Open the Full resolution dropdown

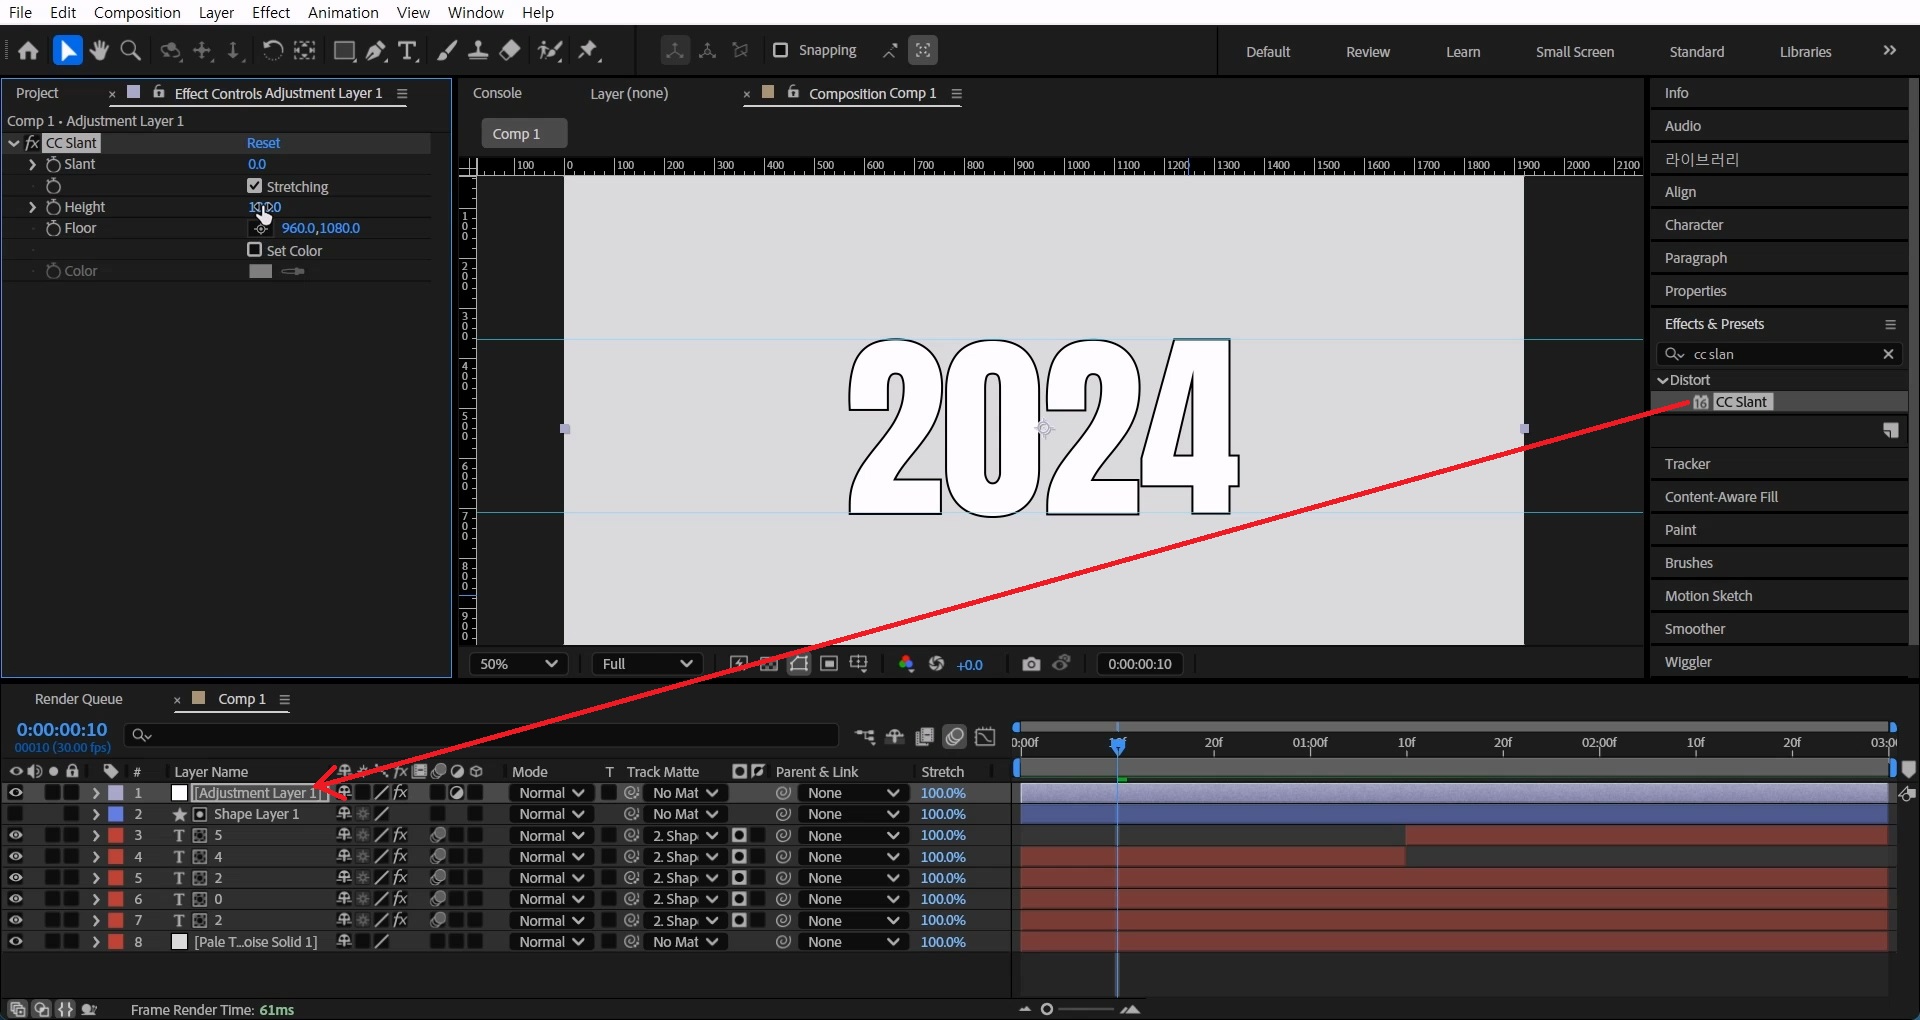(648, 664)
